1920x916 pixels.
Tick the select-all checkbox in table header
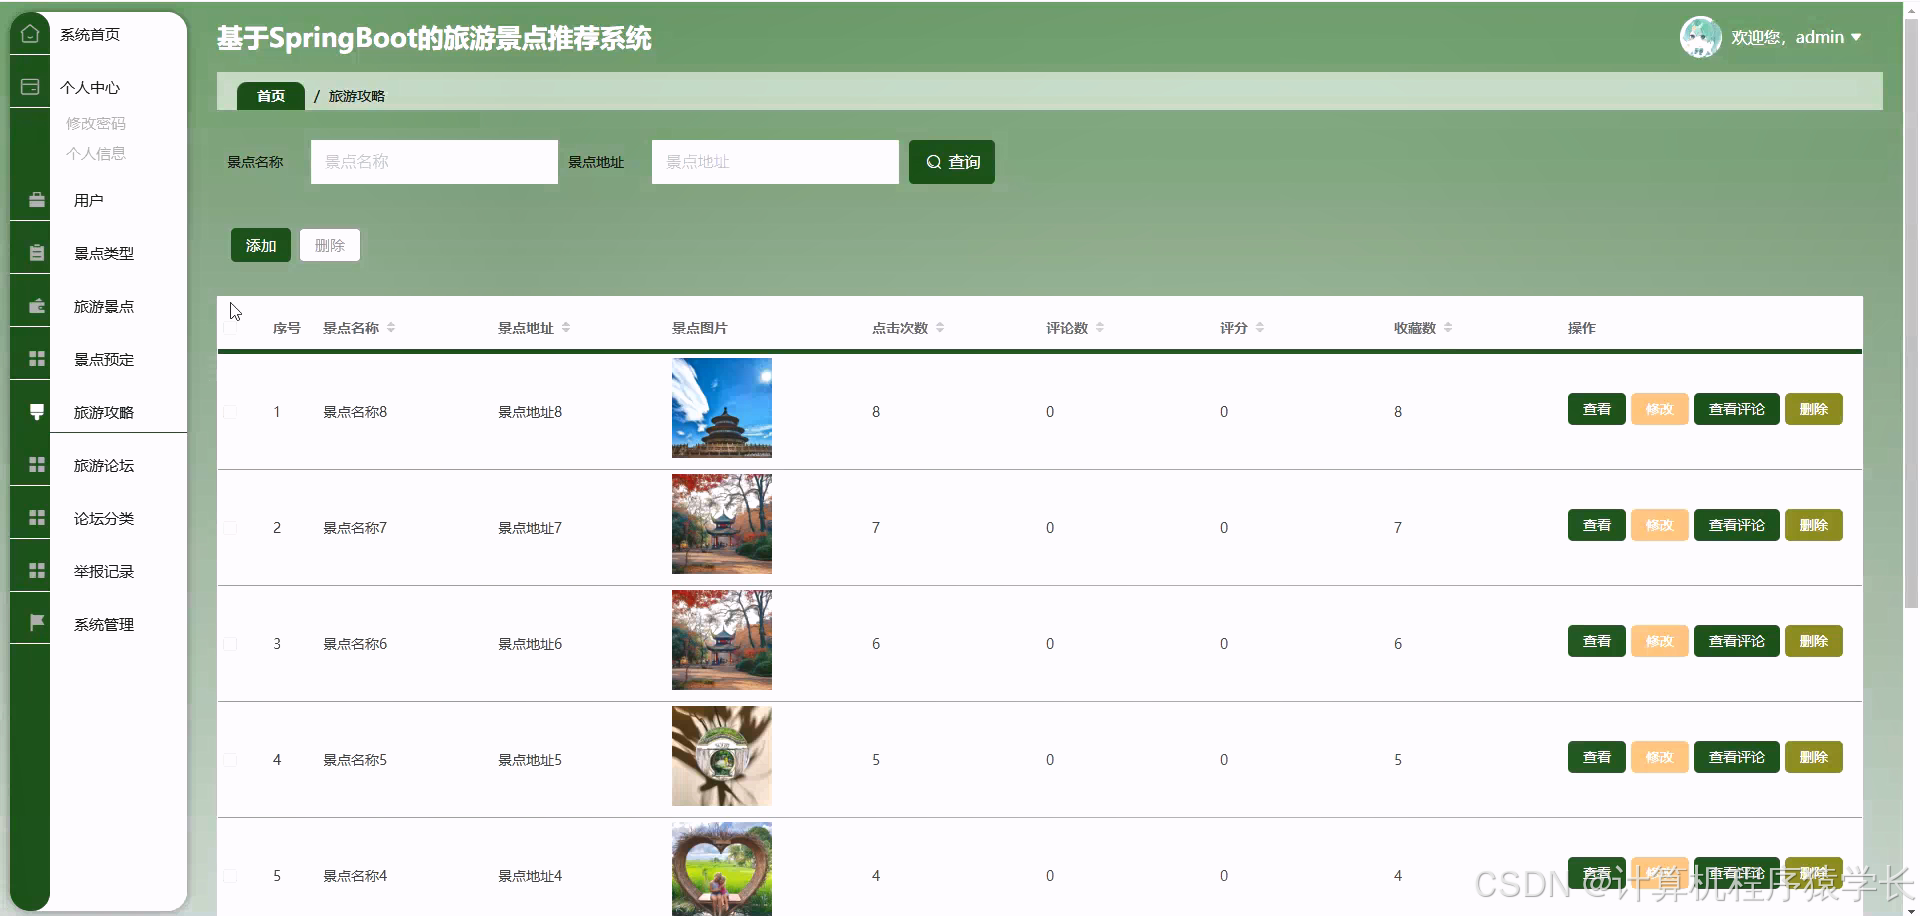[x=229, y=327]
